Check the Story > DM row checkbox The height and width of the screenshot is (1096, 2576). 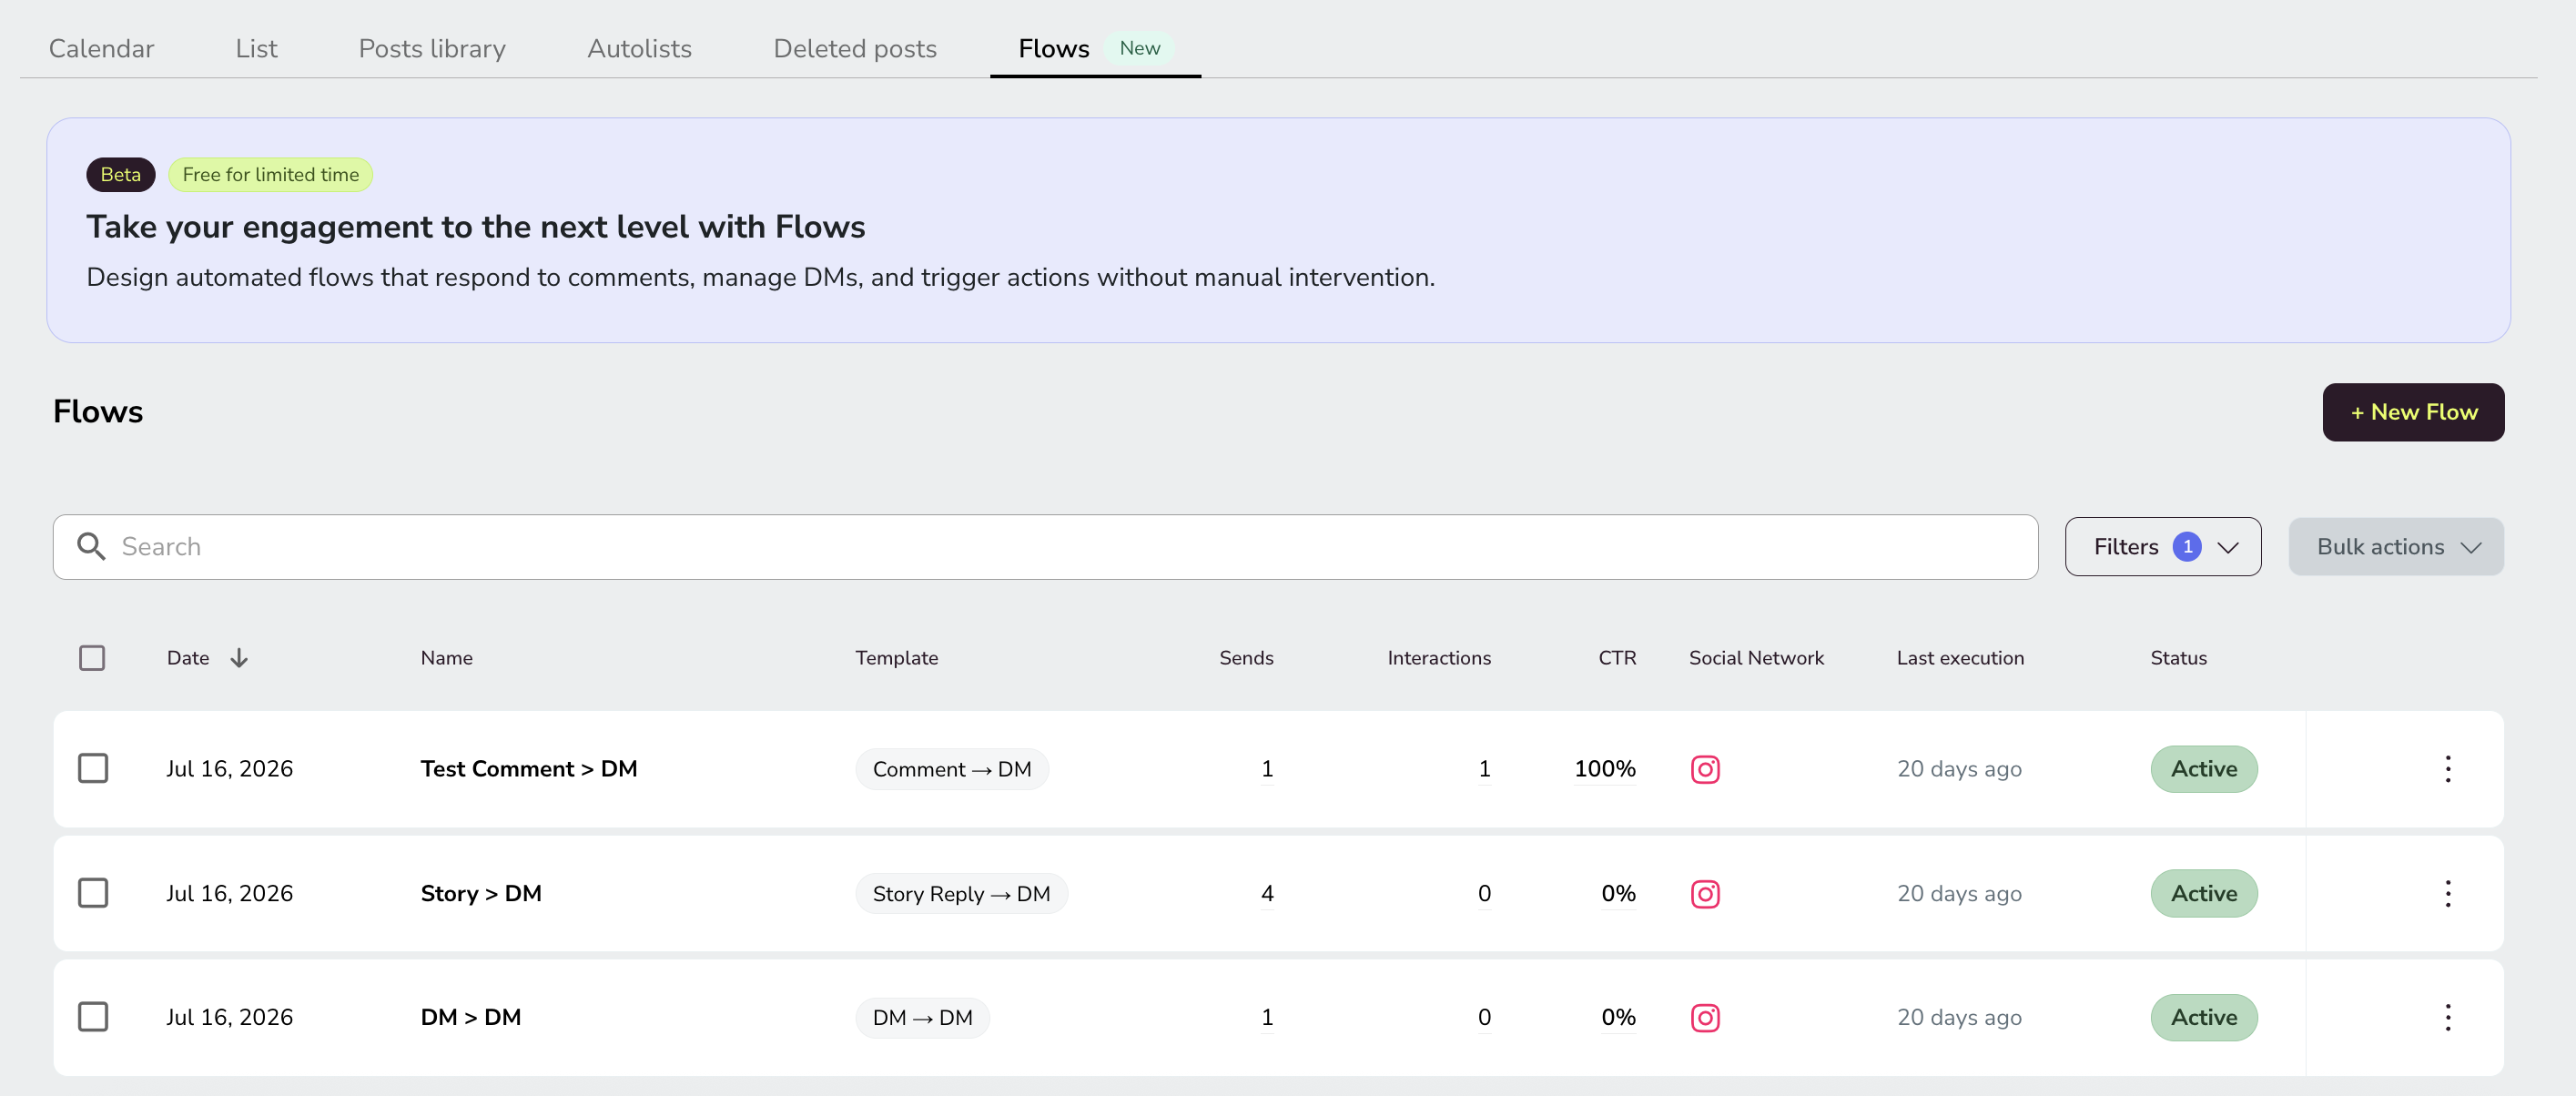click(93, 893)
